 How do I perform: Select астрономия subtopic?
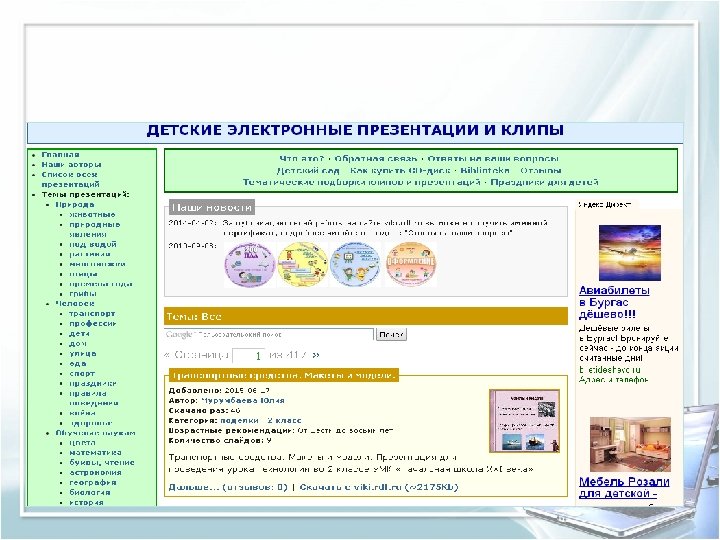[96, 472]
